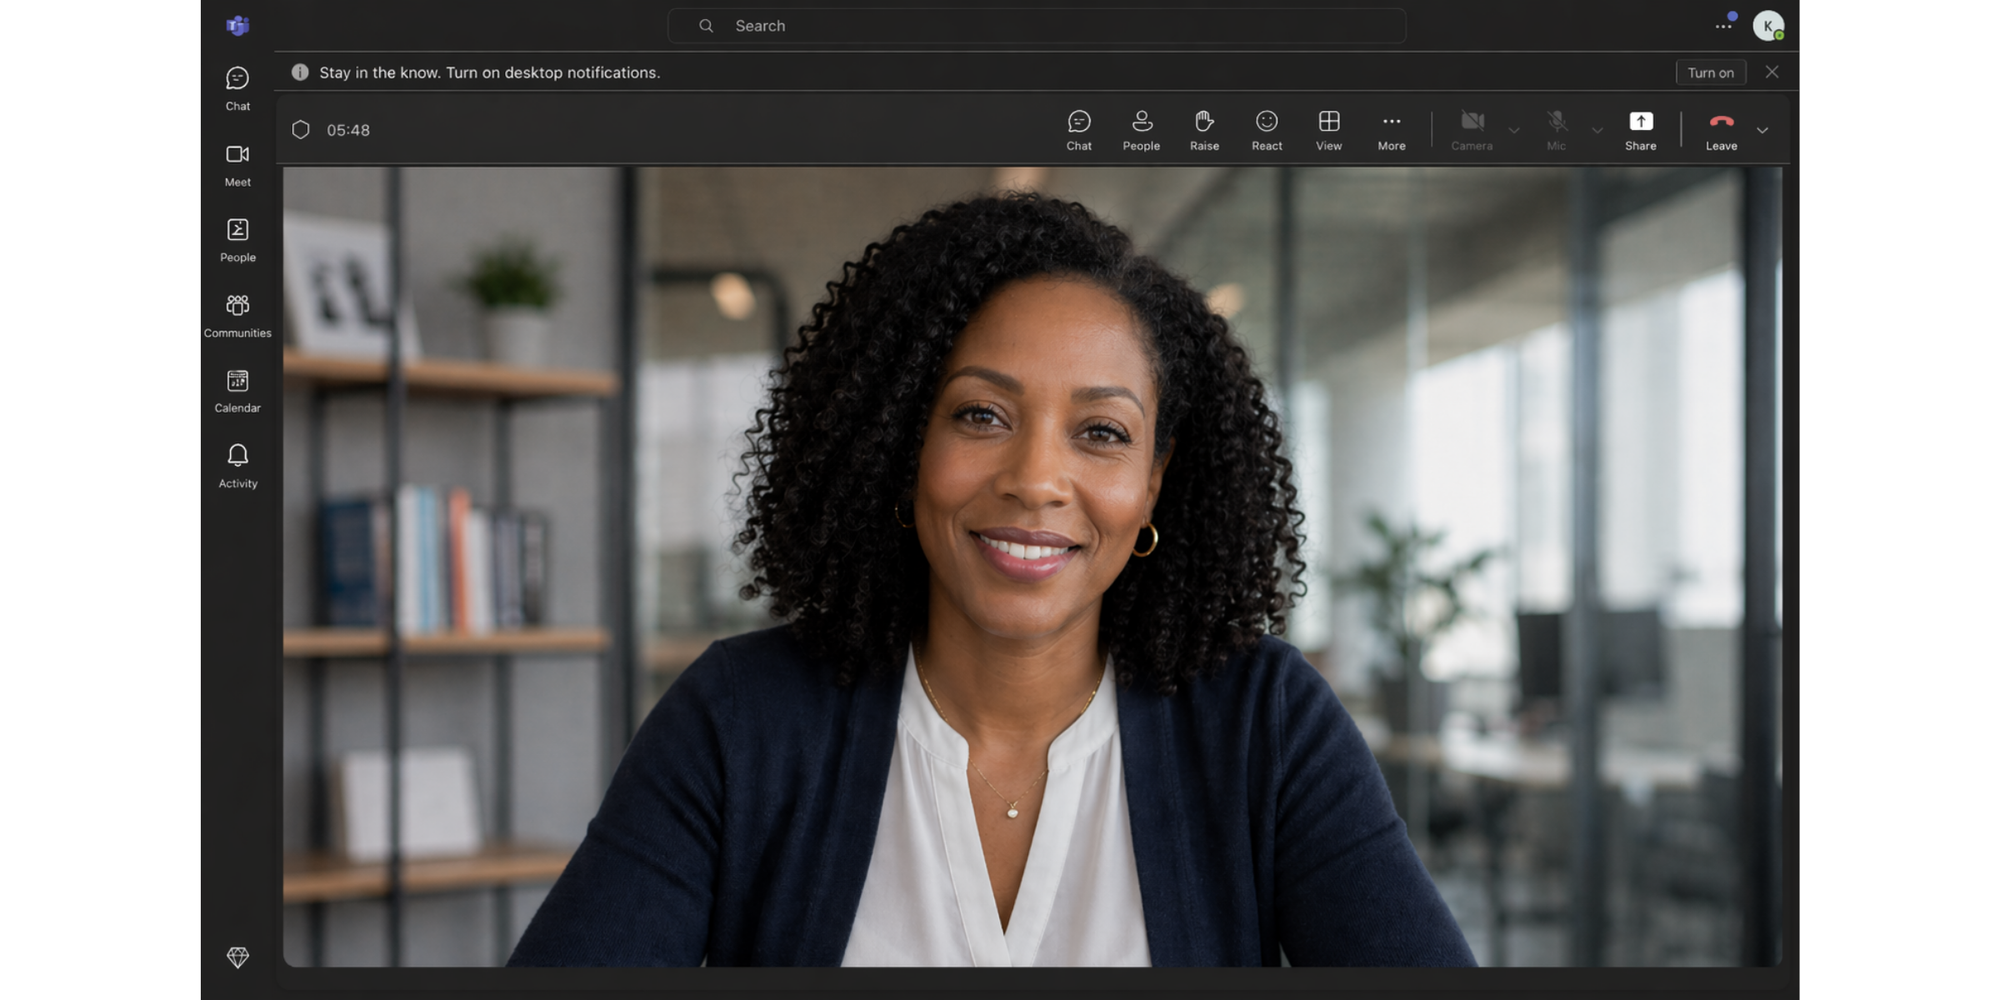Open Settings and more ellipsis in the title bar
Image resolution: width=2000 pixels, height=1000 pixels.
tap(1724, 25)
